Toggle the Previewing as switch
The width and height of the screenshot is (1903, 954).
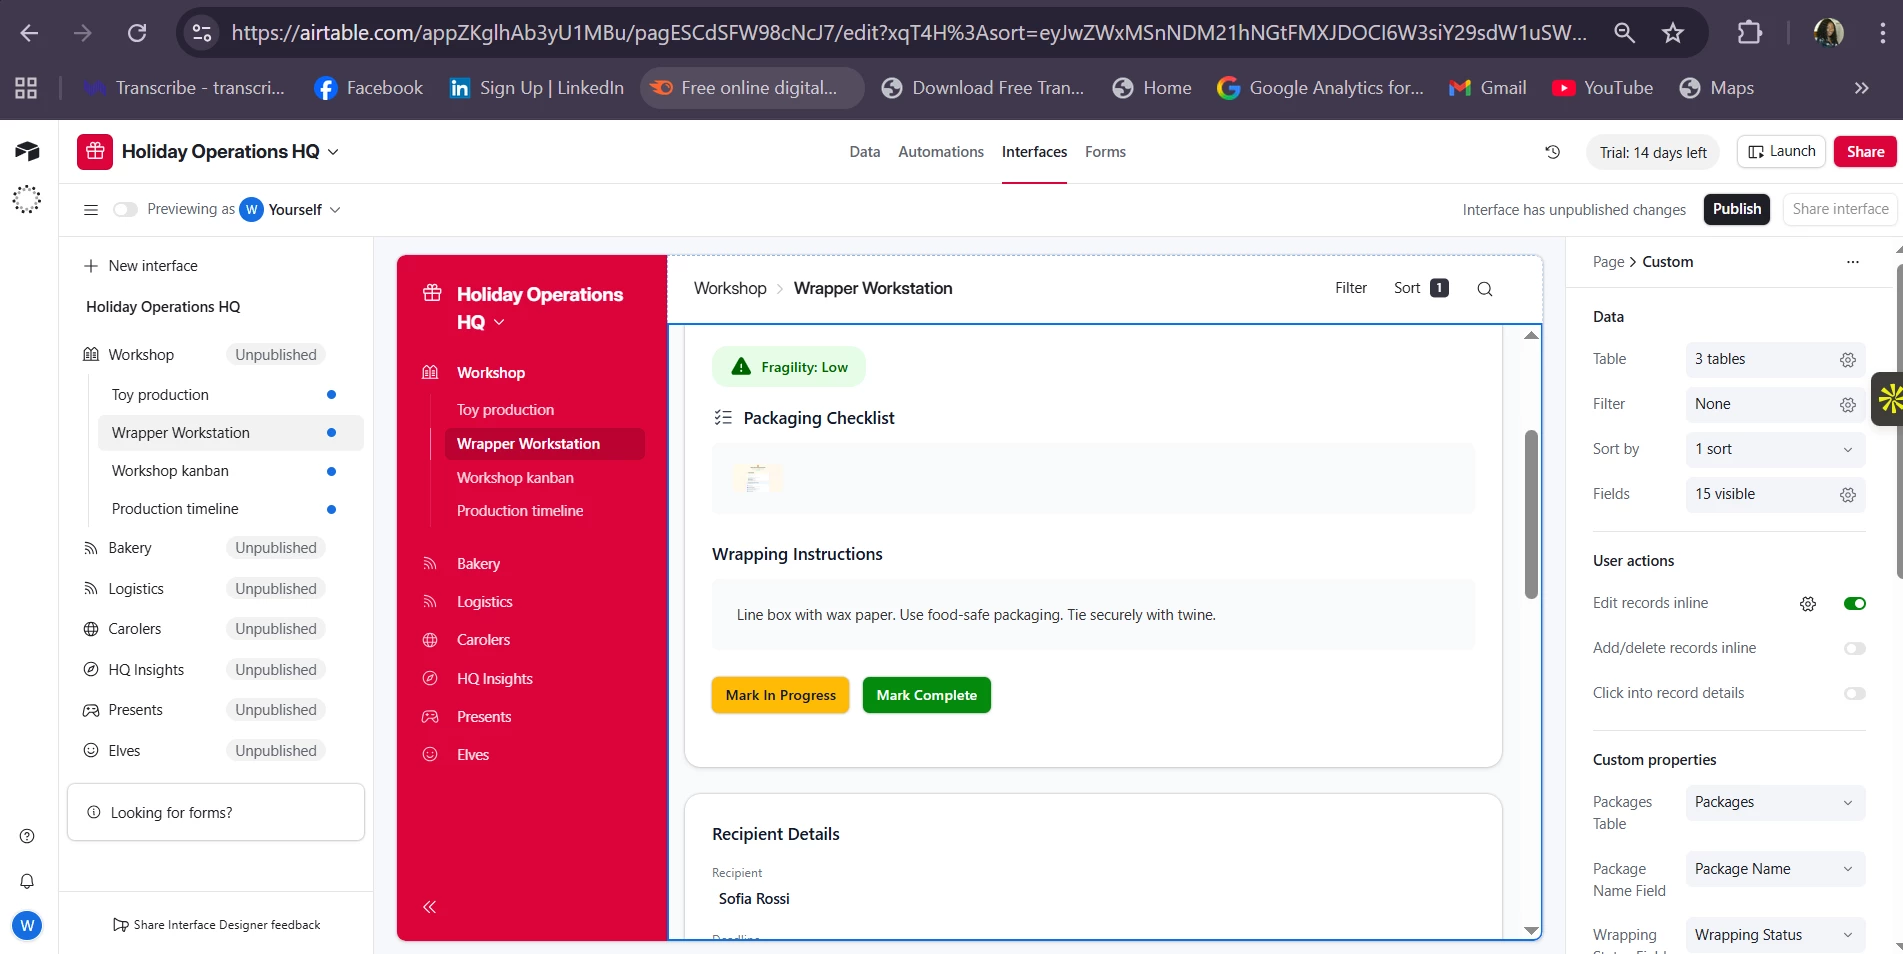pyautogui.click(x=125, y=210)
